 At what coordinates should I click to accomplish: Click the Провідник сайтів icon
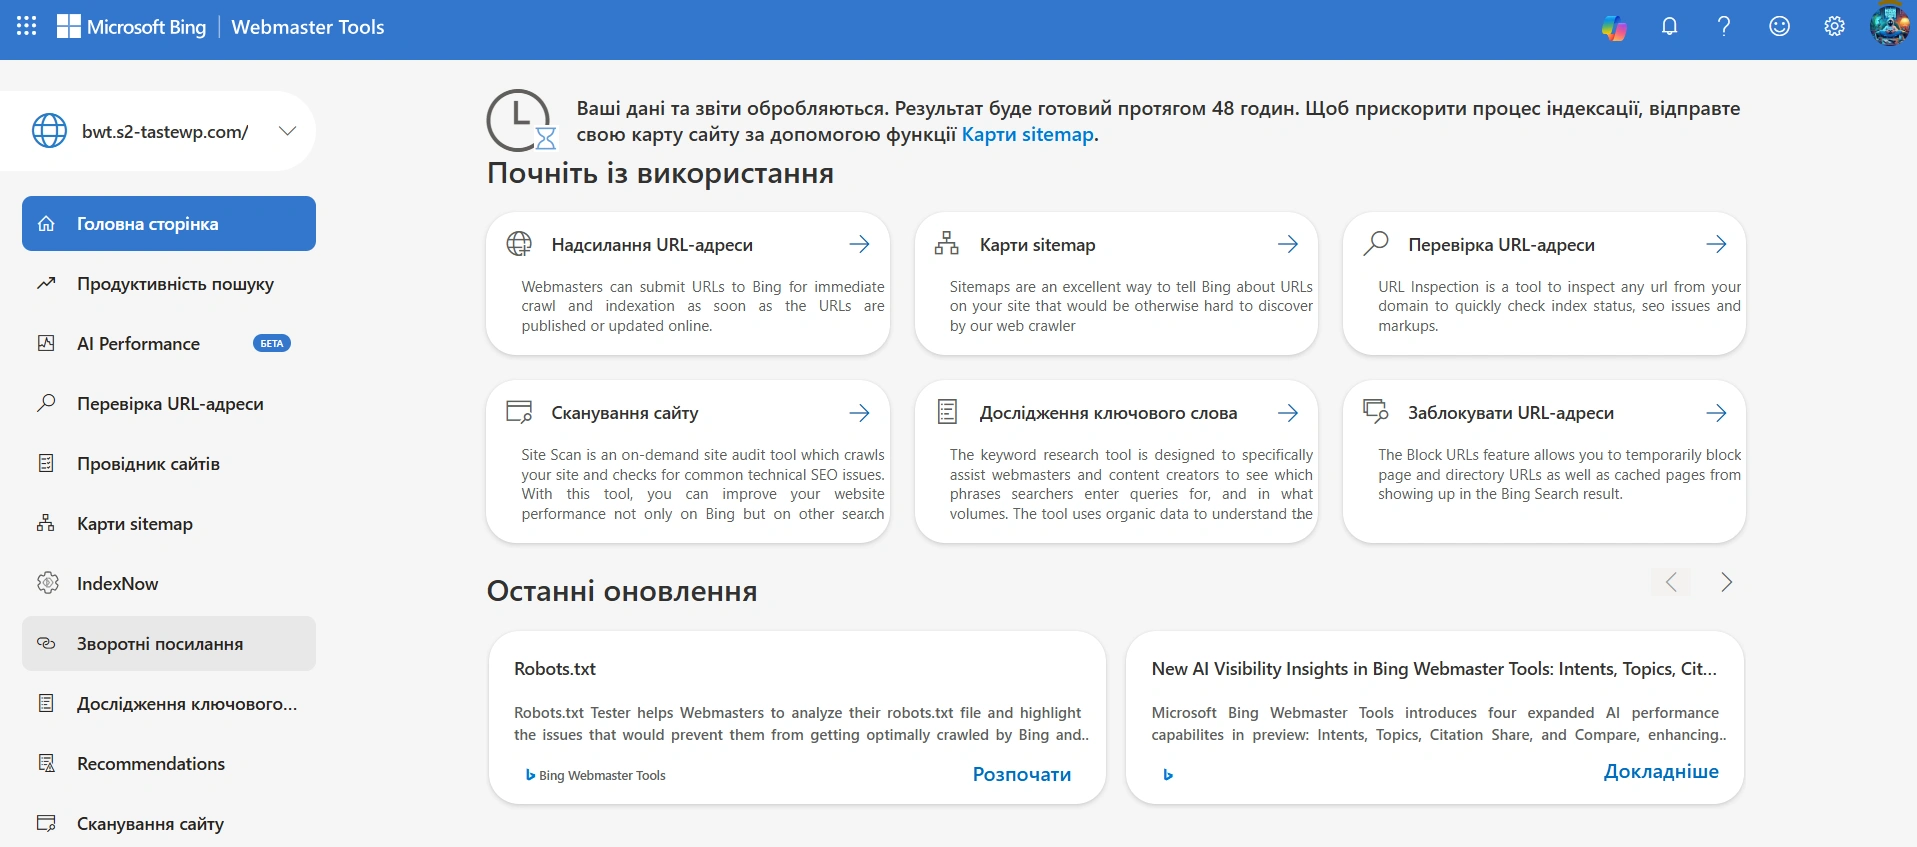point(46,463)
